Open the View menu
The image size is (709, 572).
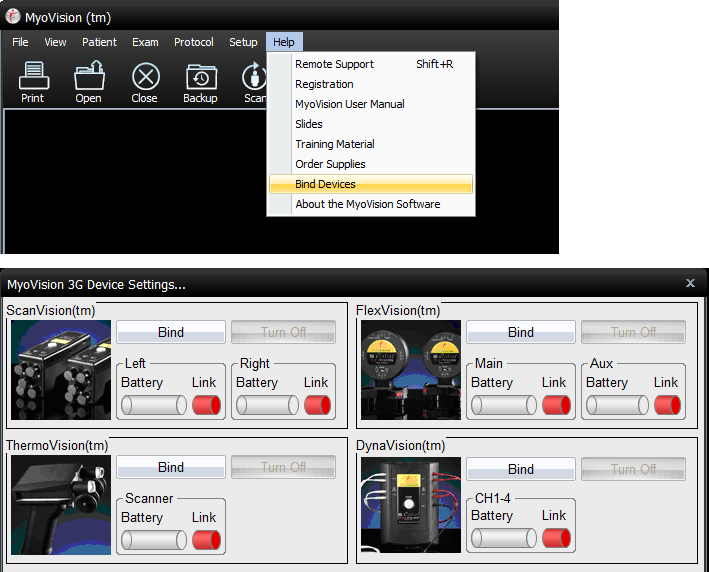(x=55, y=42)
